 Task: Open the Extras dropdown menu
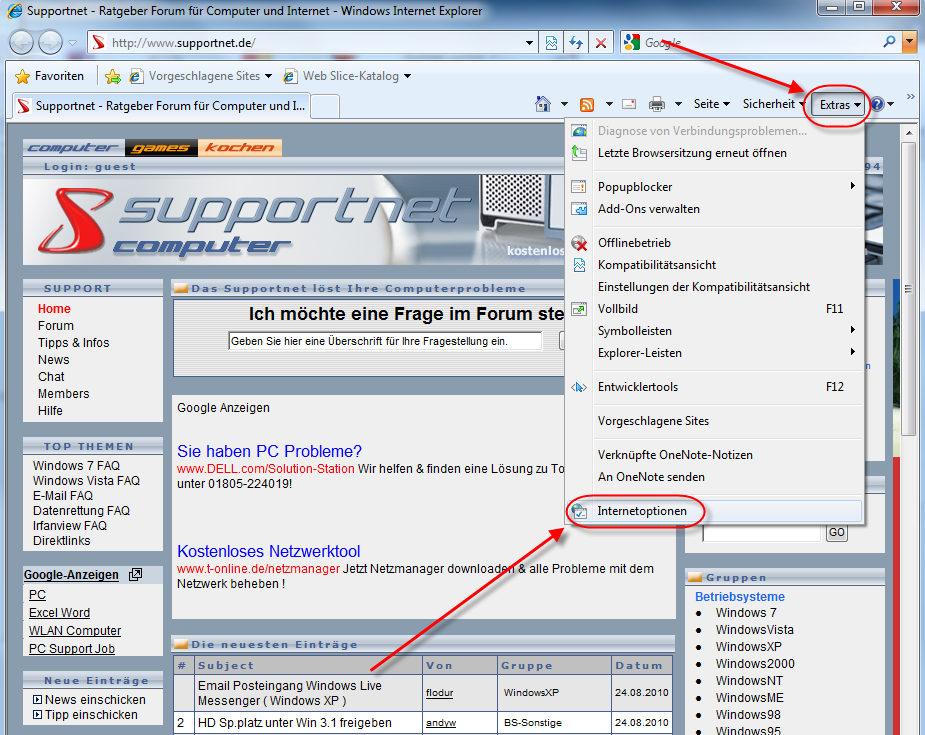tap(838, 105)
